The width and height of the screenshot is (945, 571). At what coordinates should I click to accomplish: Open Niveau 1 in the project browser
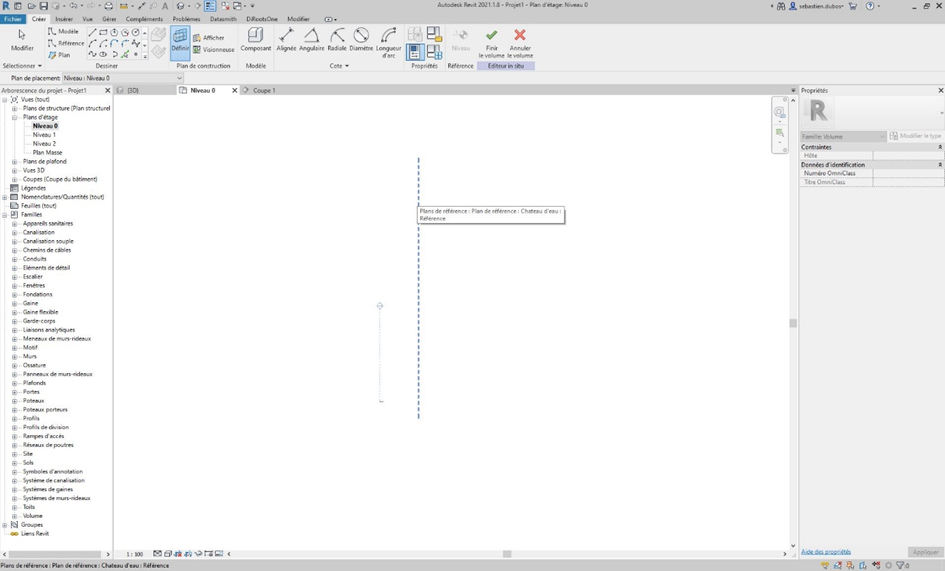[x=44, y=135]
